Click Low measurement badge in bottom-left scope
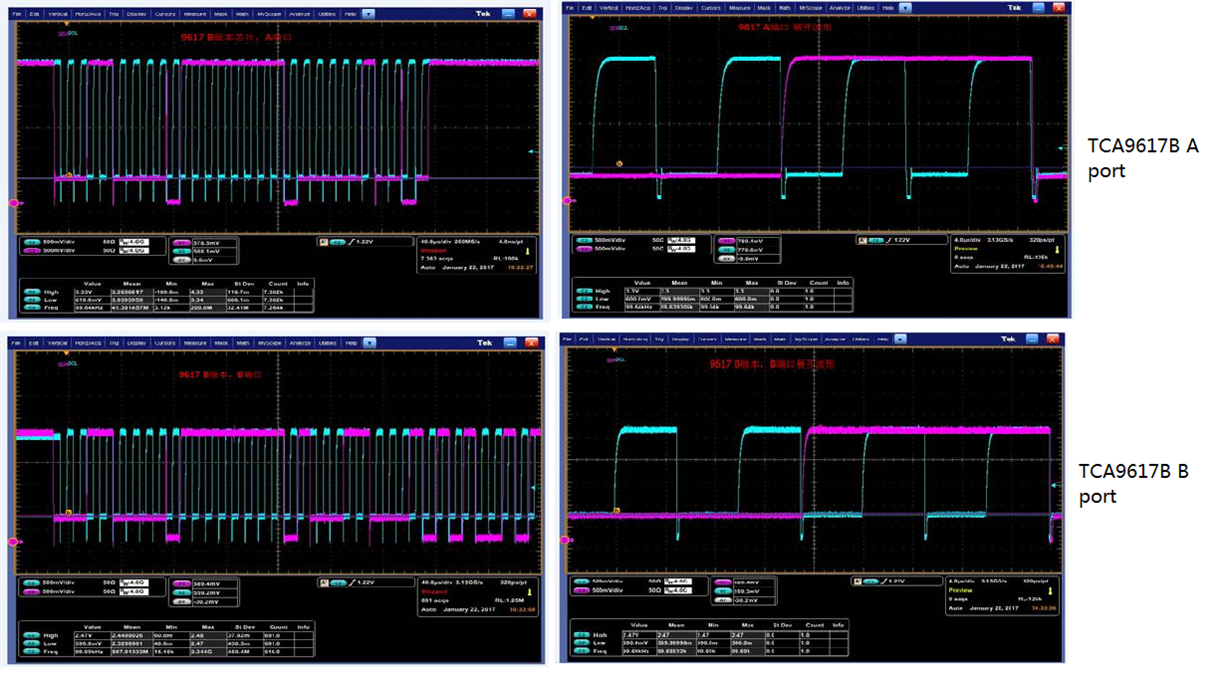Screen dimensions: 1230x675 point(31,643)
